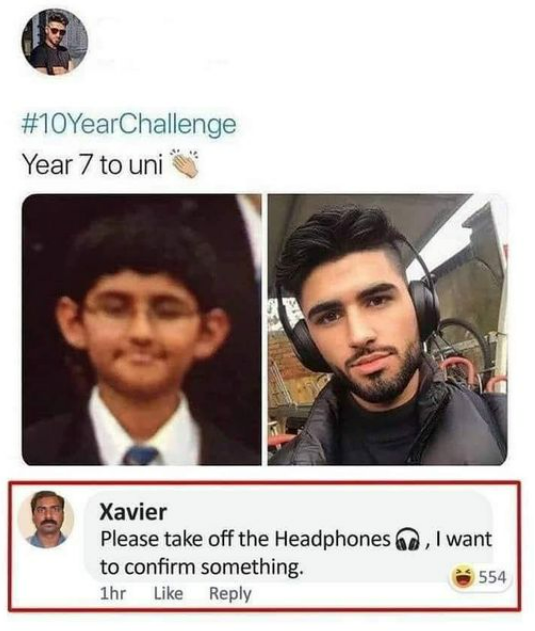This screenshot has width=535, height=631.
Task: Click the clapping hands emoji in caption
Action: tap(185, 164)
